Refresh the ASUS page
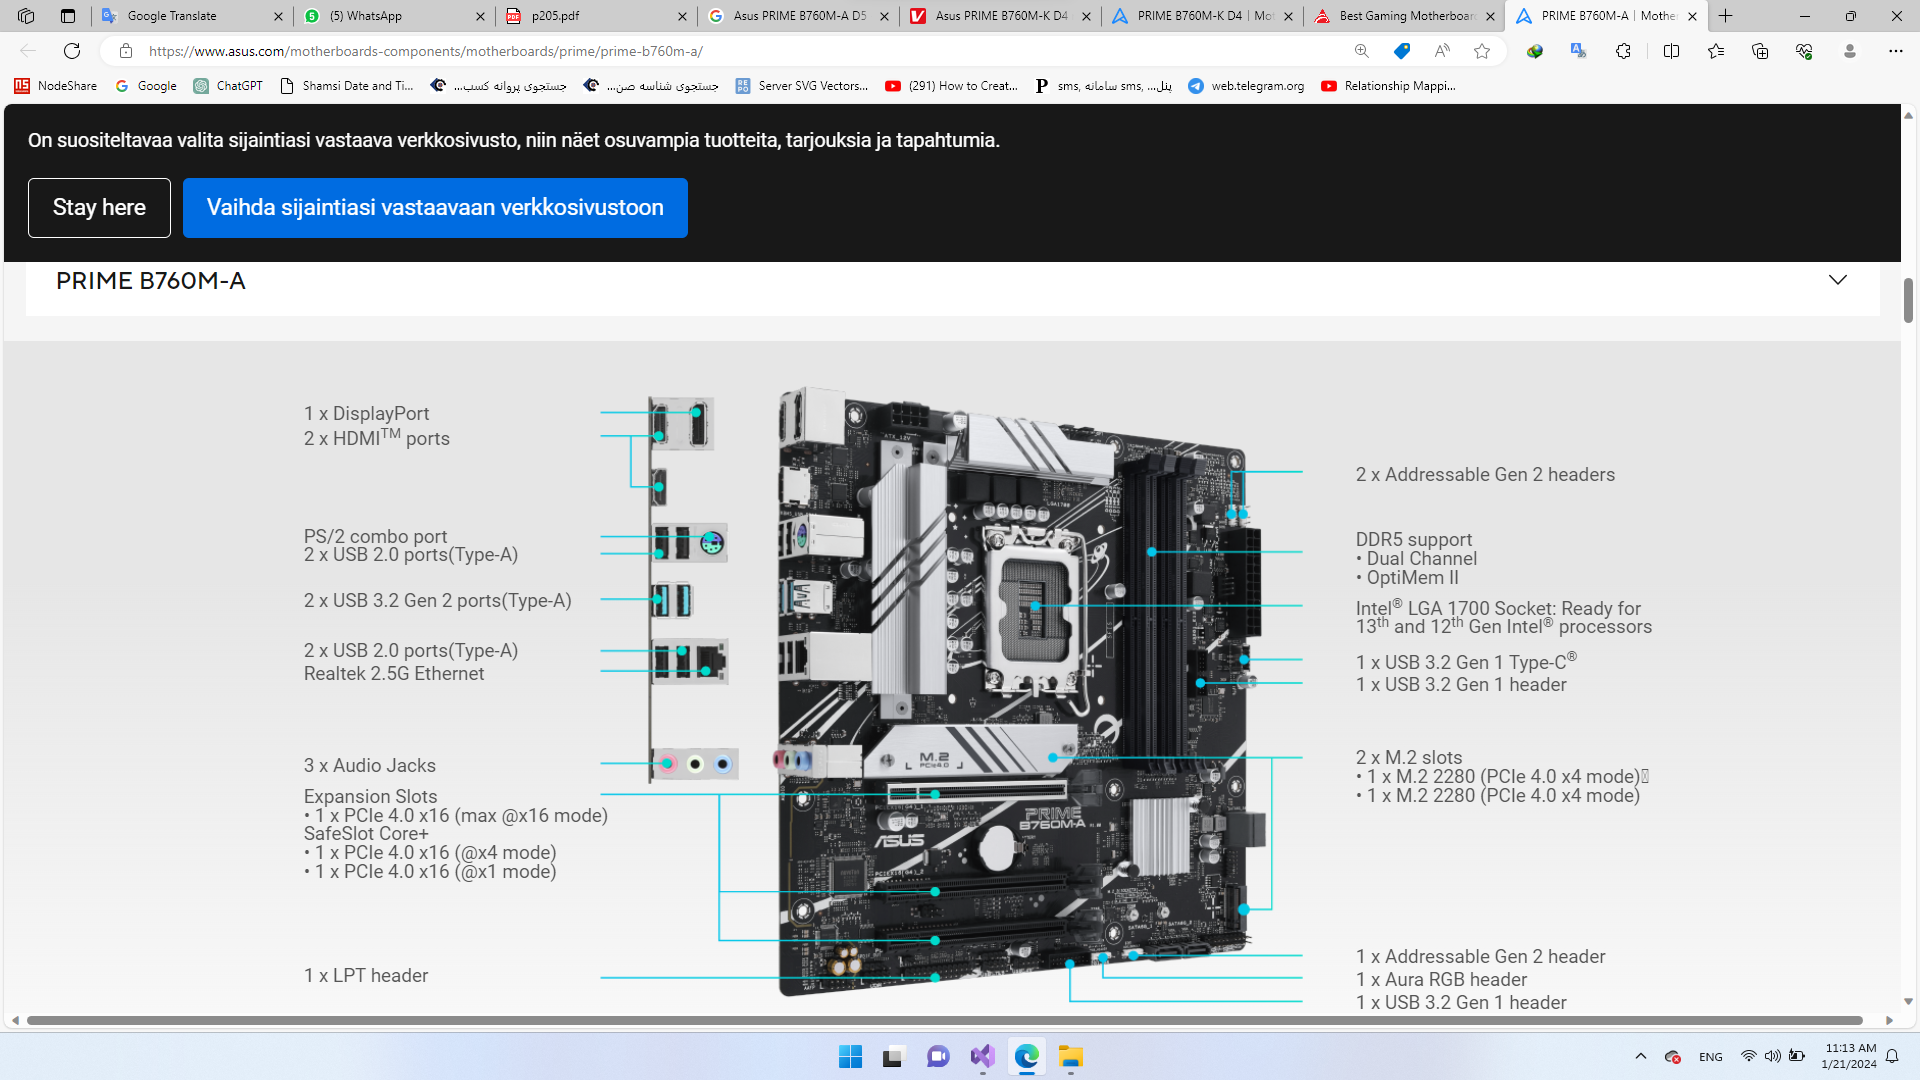Screen dimensions: 1920x1080 point(72,51)
